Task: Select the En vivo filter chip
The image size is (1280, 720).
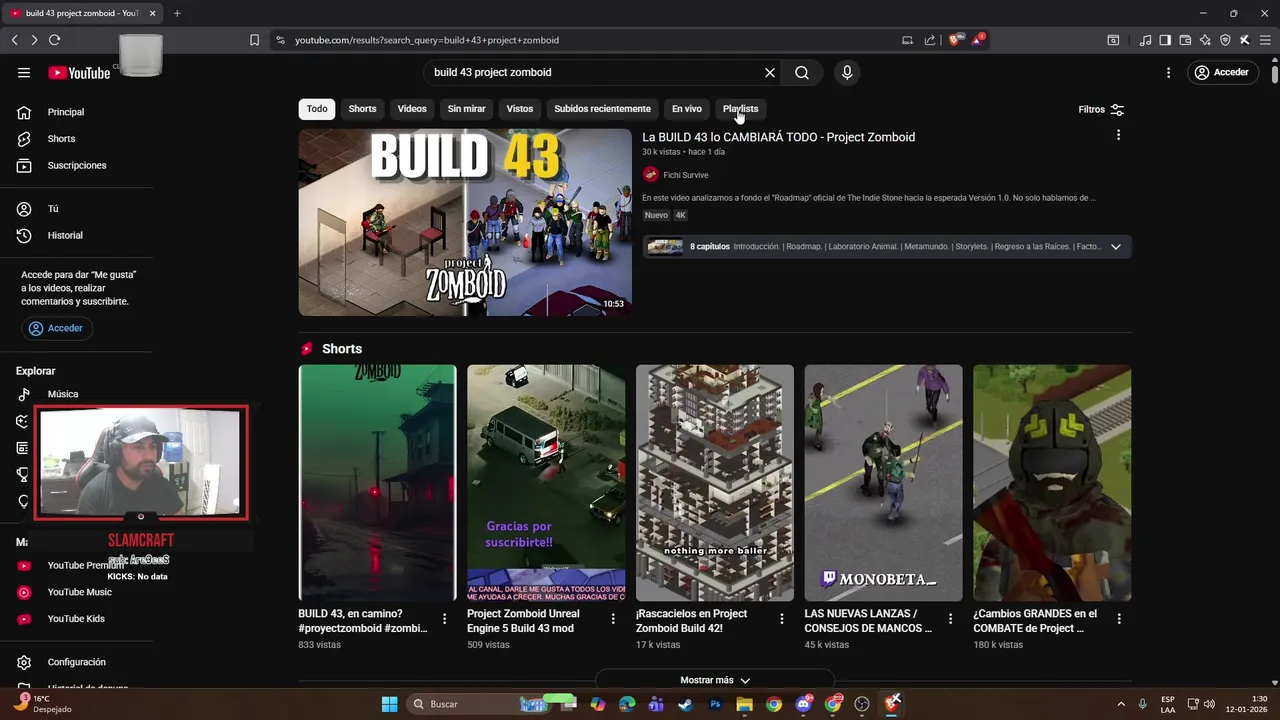Action: 687,109
